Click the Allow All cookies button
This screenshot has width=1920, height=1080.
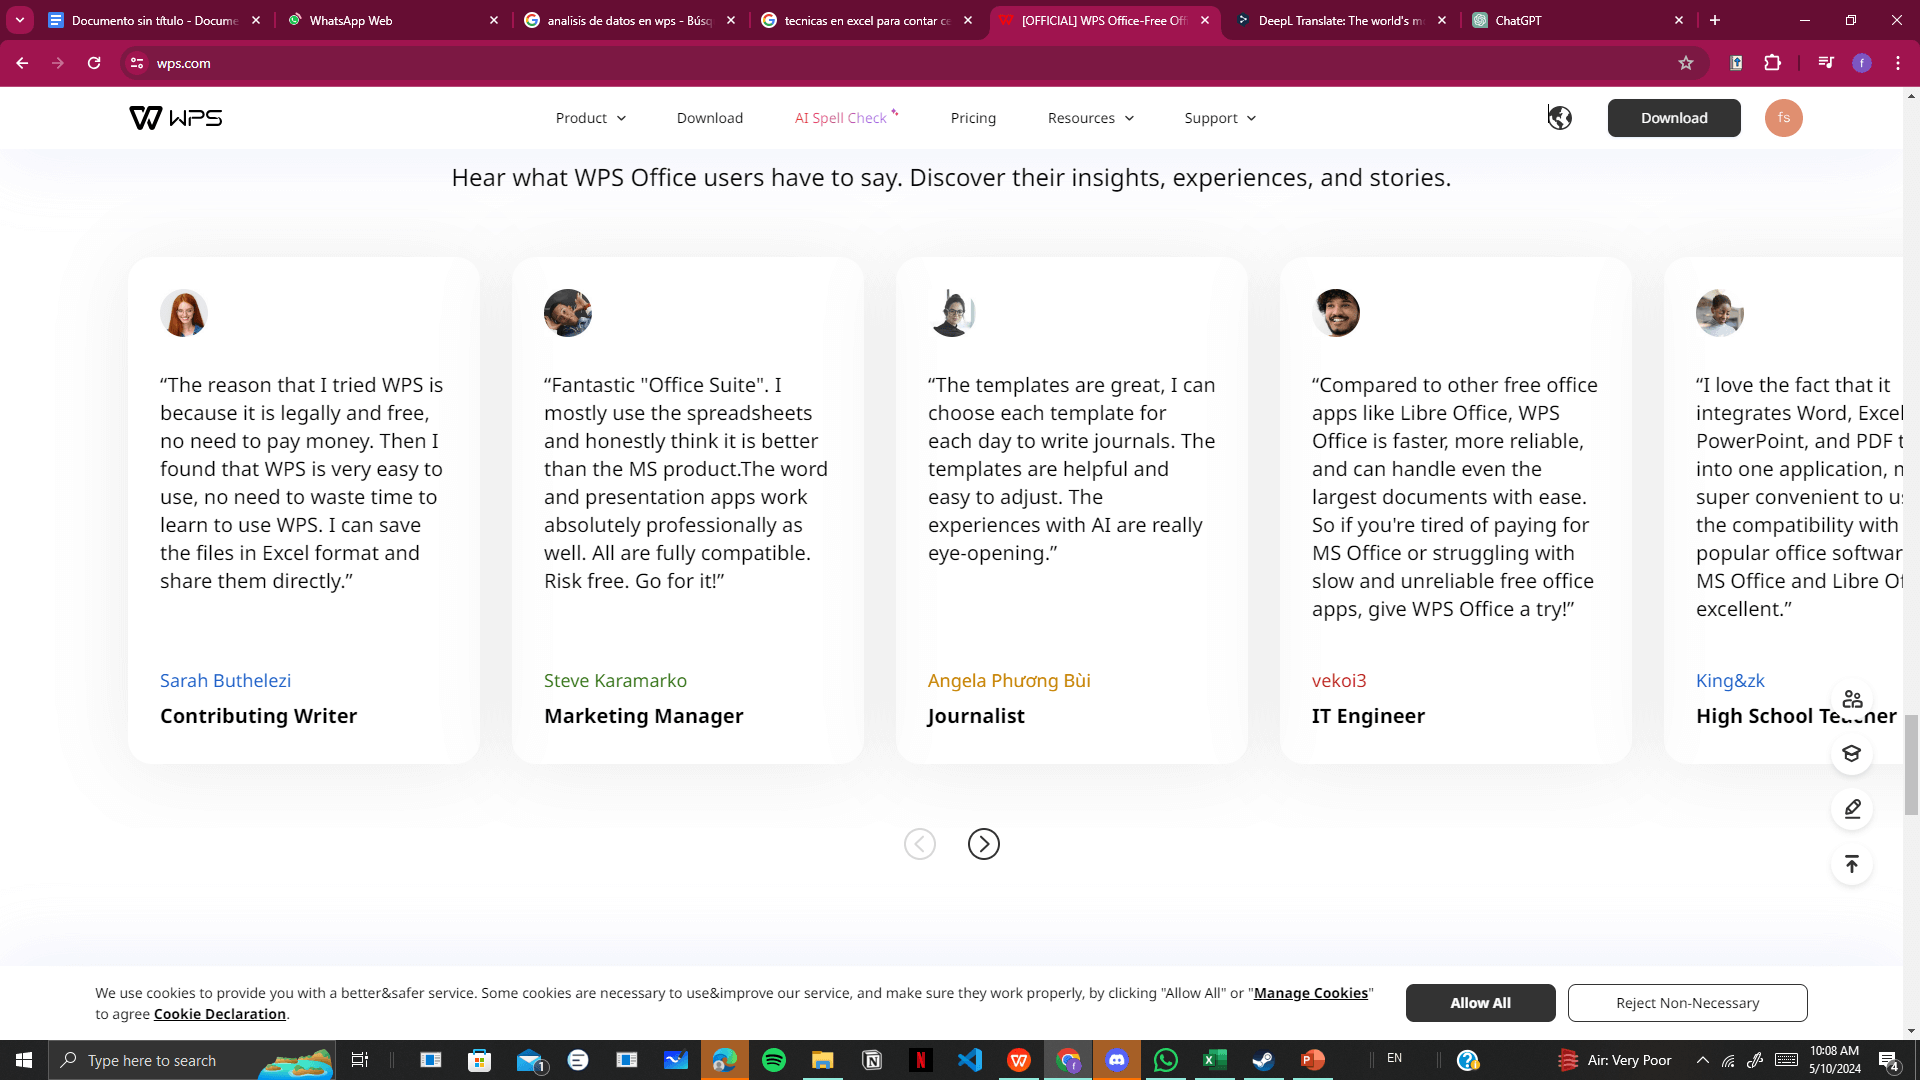pyautogui.click(x=1480, y=1002)
